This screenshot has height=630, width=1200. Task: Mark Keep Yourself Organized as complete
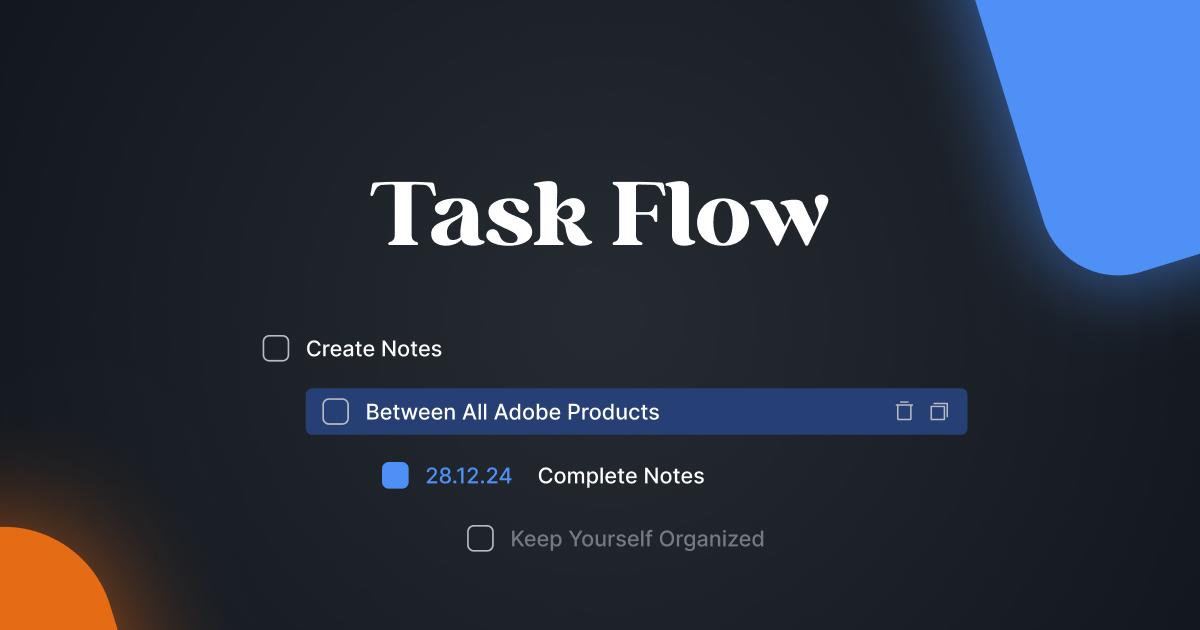480,538
